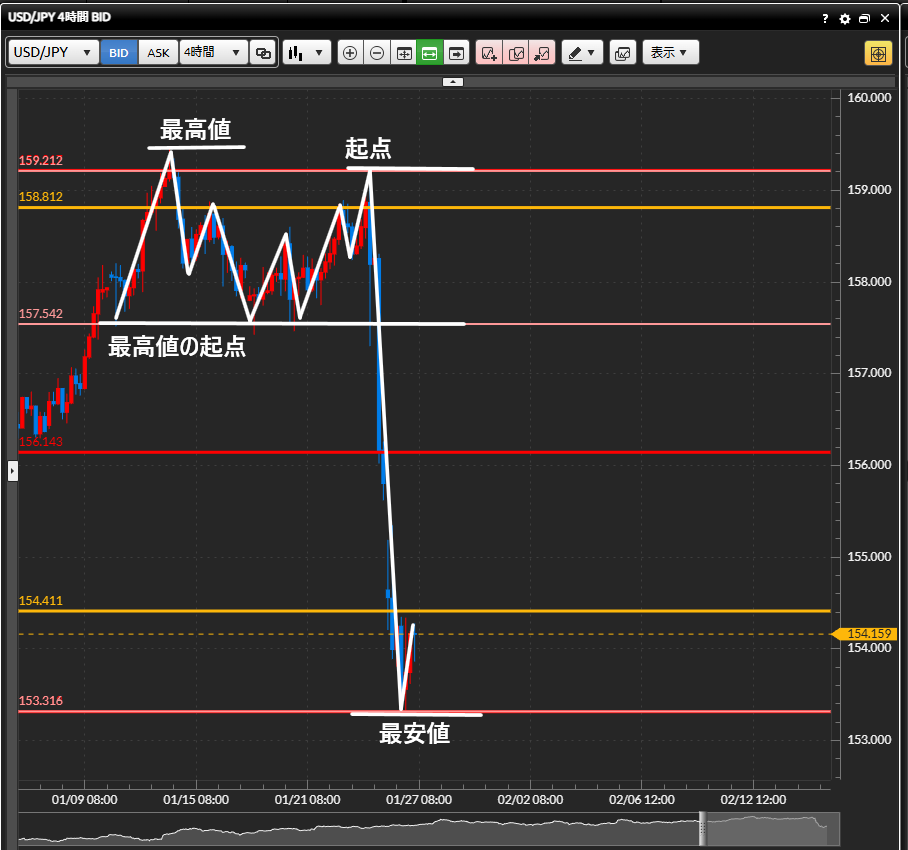Collapse the toolbar with the up arrow
This screenshot has height=850, width=908.
pyautogui.click(x=453, y=81)
